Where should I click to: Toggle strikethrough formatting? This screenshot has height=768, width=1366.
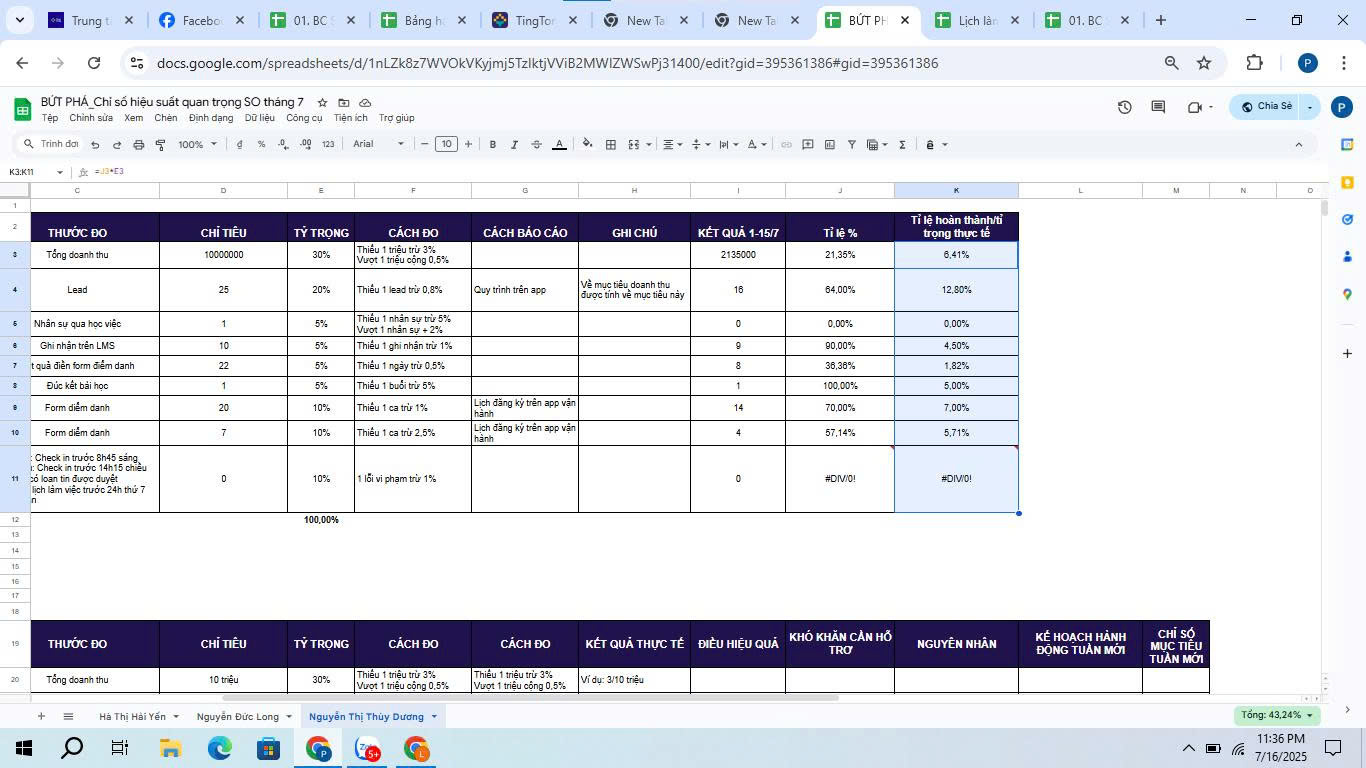[536, 145]
